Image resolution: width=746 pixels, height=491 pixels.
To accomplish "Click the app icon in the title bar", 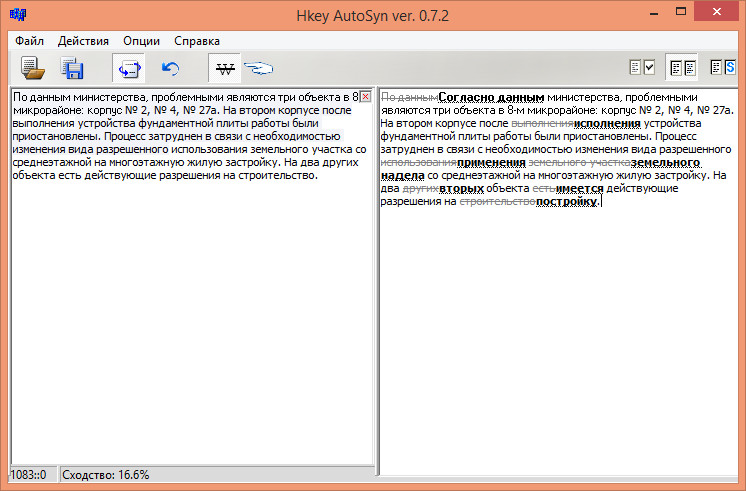I will 17,14.
